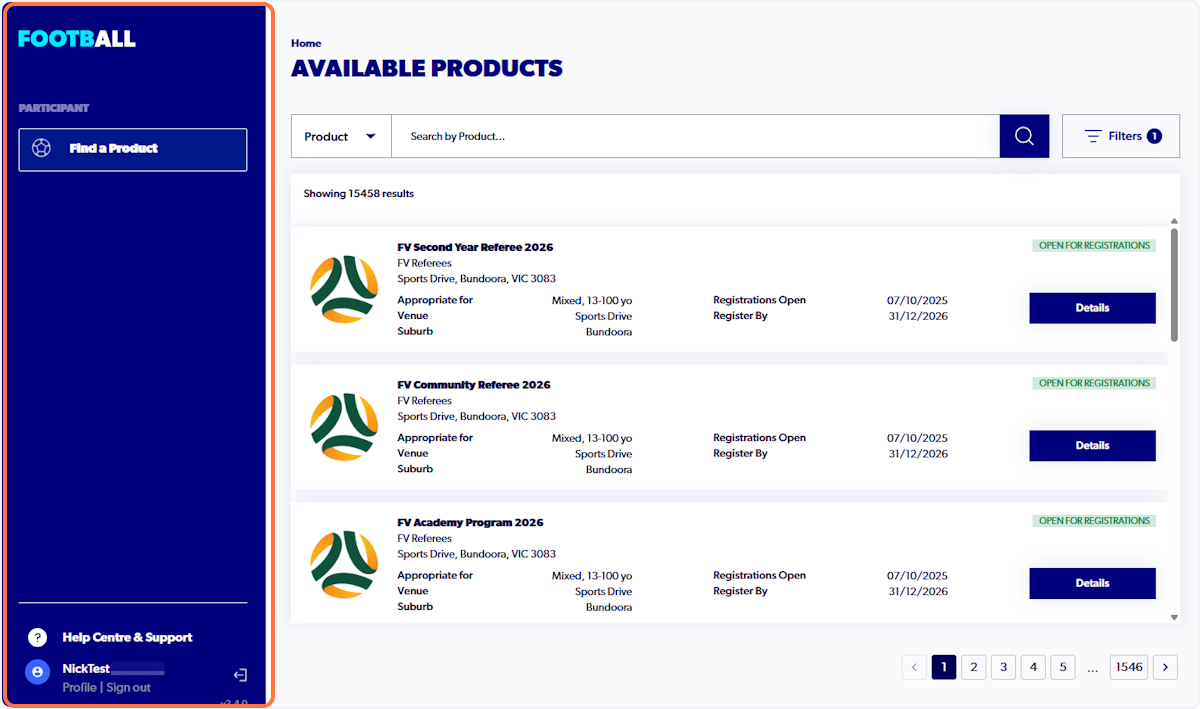Click the sign-out door arrow icon
Screen dimensions: 1200x709
(x=240, y=676)
